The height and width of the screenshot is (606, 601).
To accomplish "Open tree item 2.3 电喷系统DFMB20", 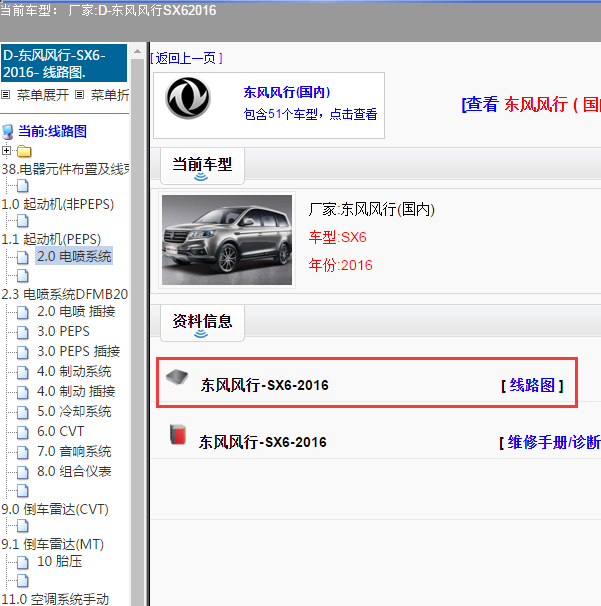I will click(65, 294).
